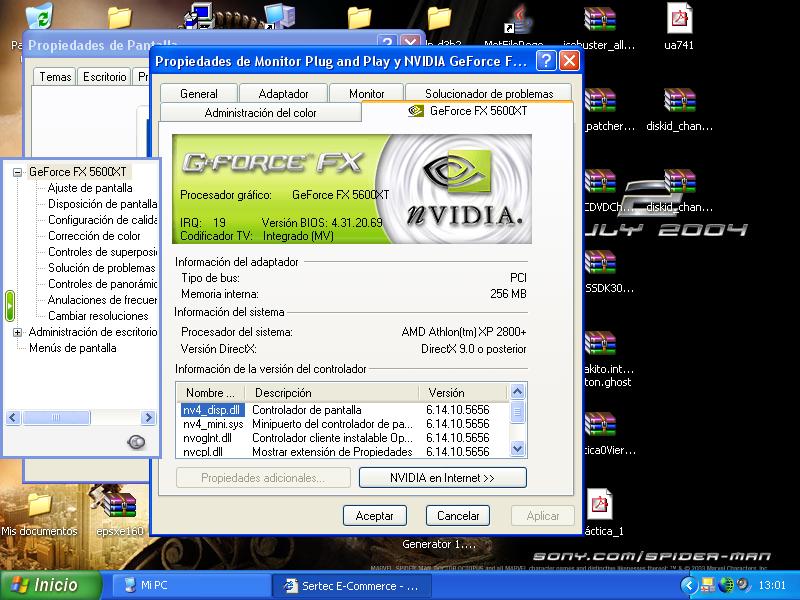Screen dimensions: 800x600
Task: Open Escritorio tab in Propiedades de Pantalla
Action: [x=105, y=77]
